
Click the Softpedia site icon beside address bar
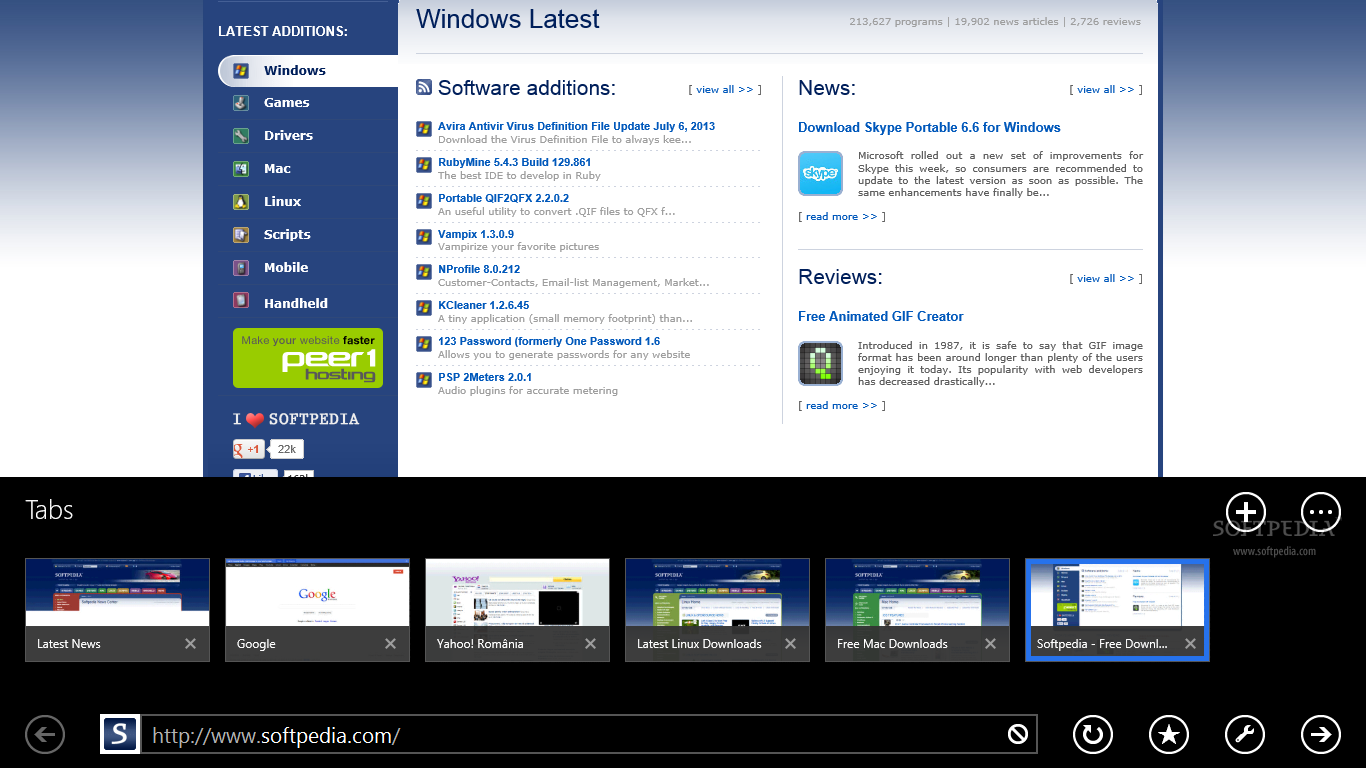(x=120, y=735)
